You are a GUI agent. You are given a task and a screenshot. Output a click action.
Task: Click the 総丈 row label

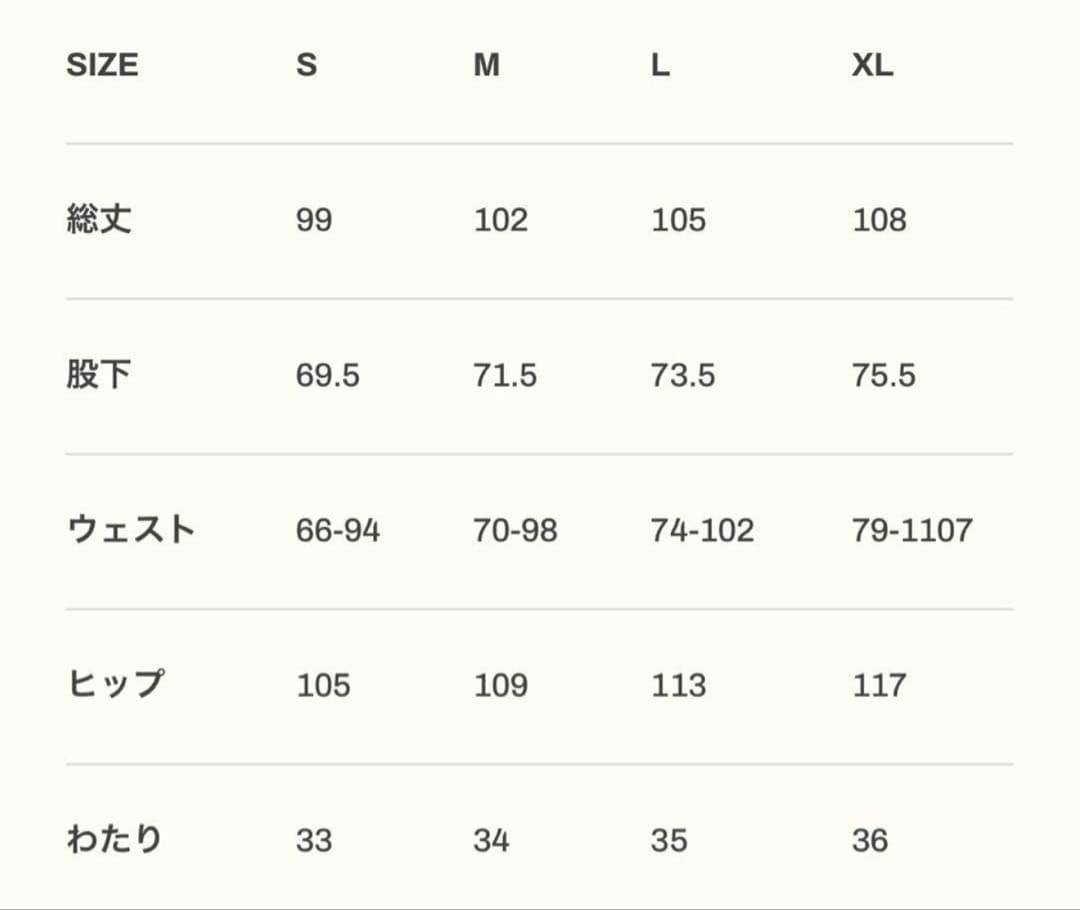(99, 220)
